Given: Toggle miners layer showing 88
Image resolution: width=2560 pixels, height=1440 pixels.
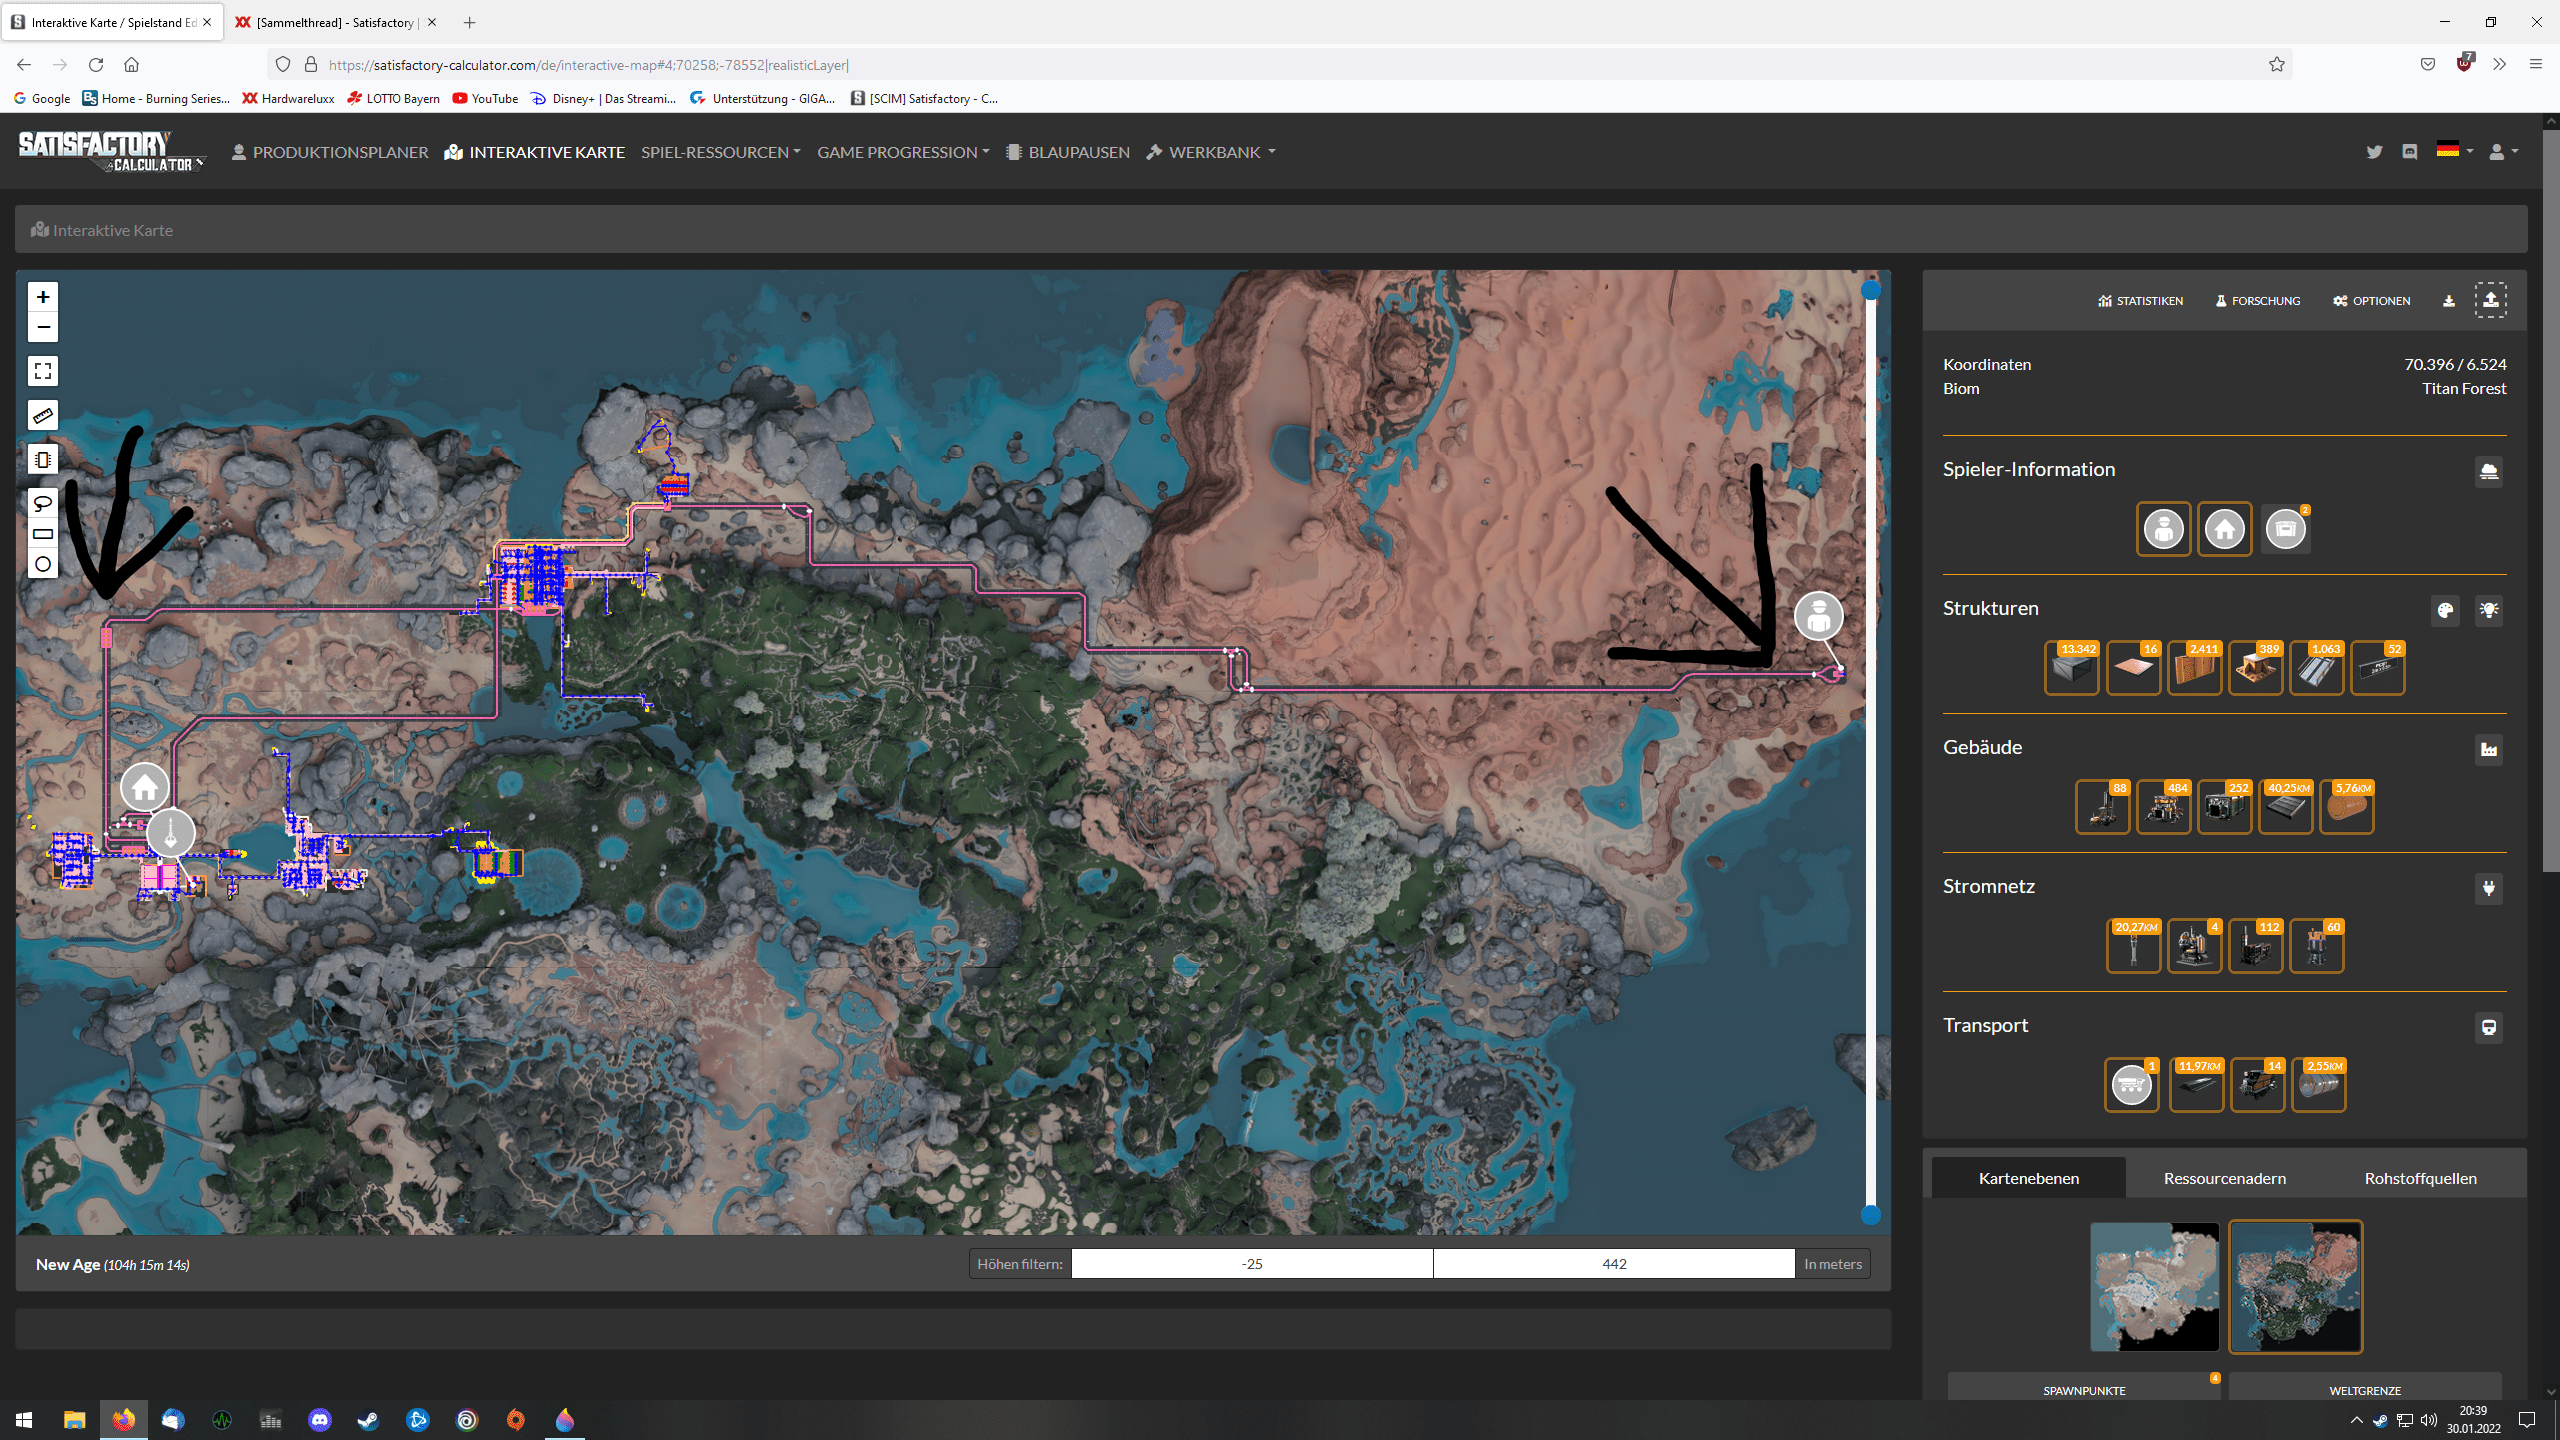Looking at the screenshot, I should [x=2102, y=807].
